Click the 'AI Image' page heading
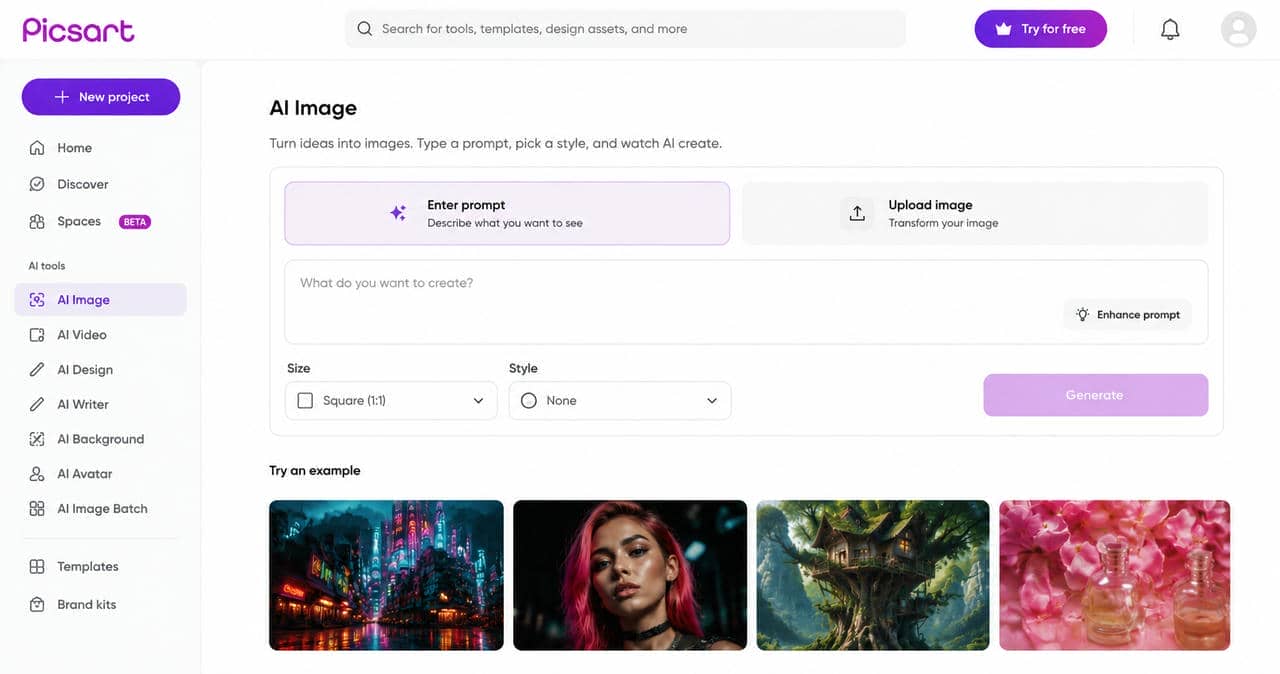1280x674 pixels. click(313, 108)
